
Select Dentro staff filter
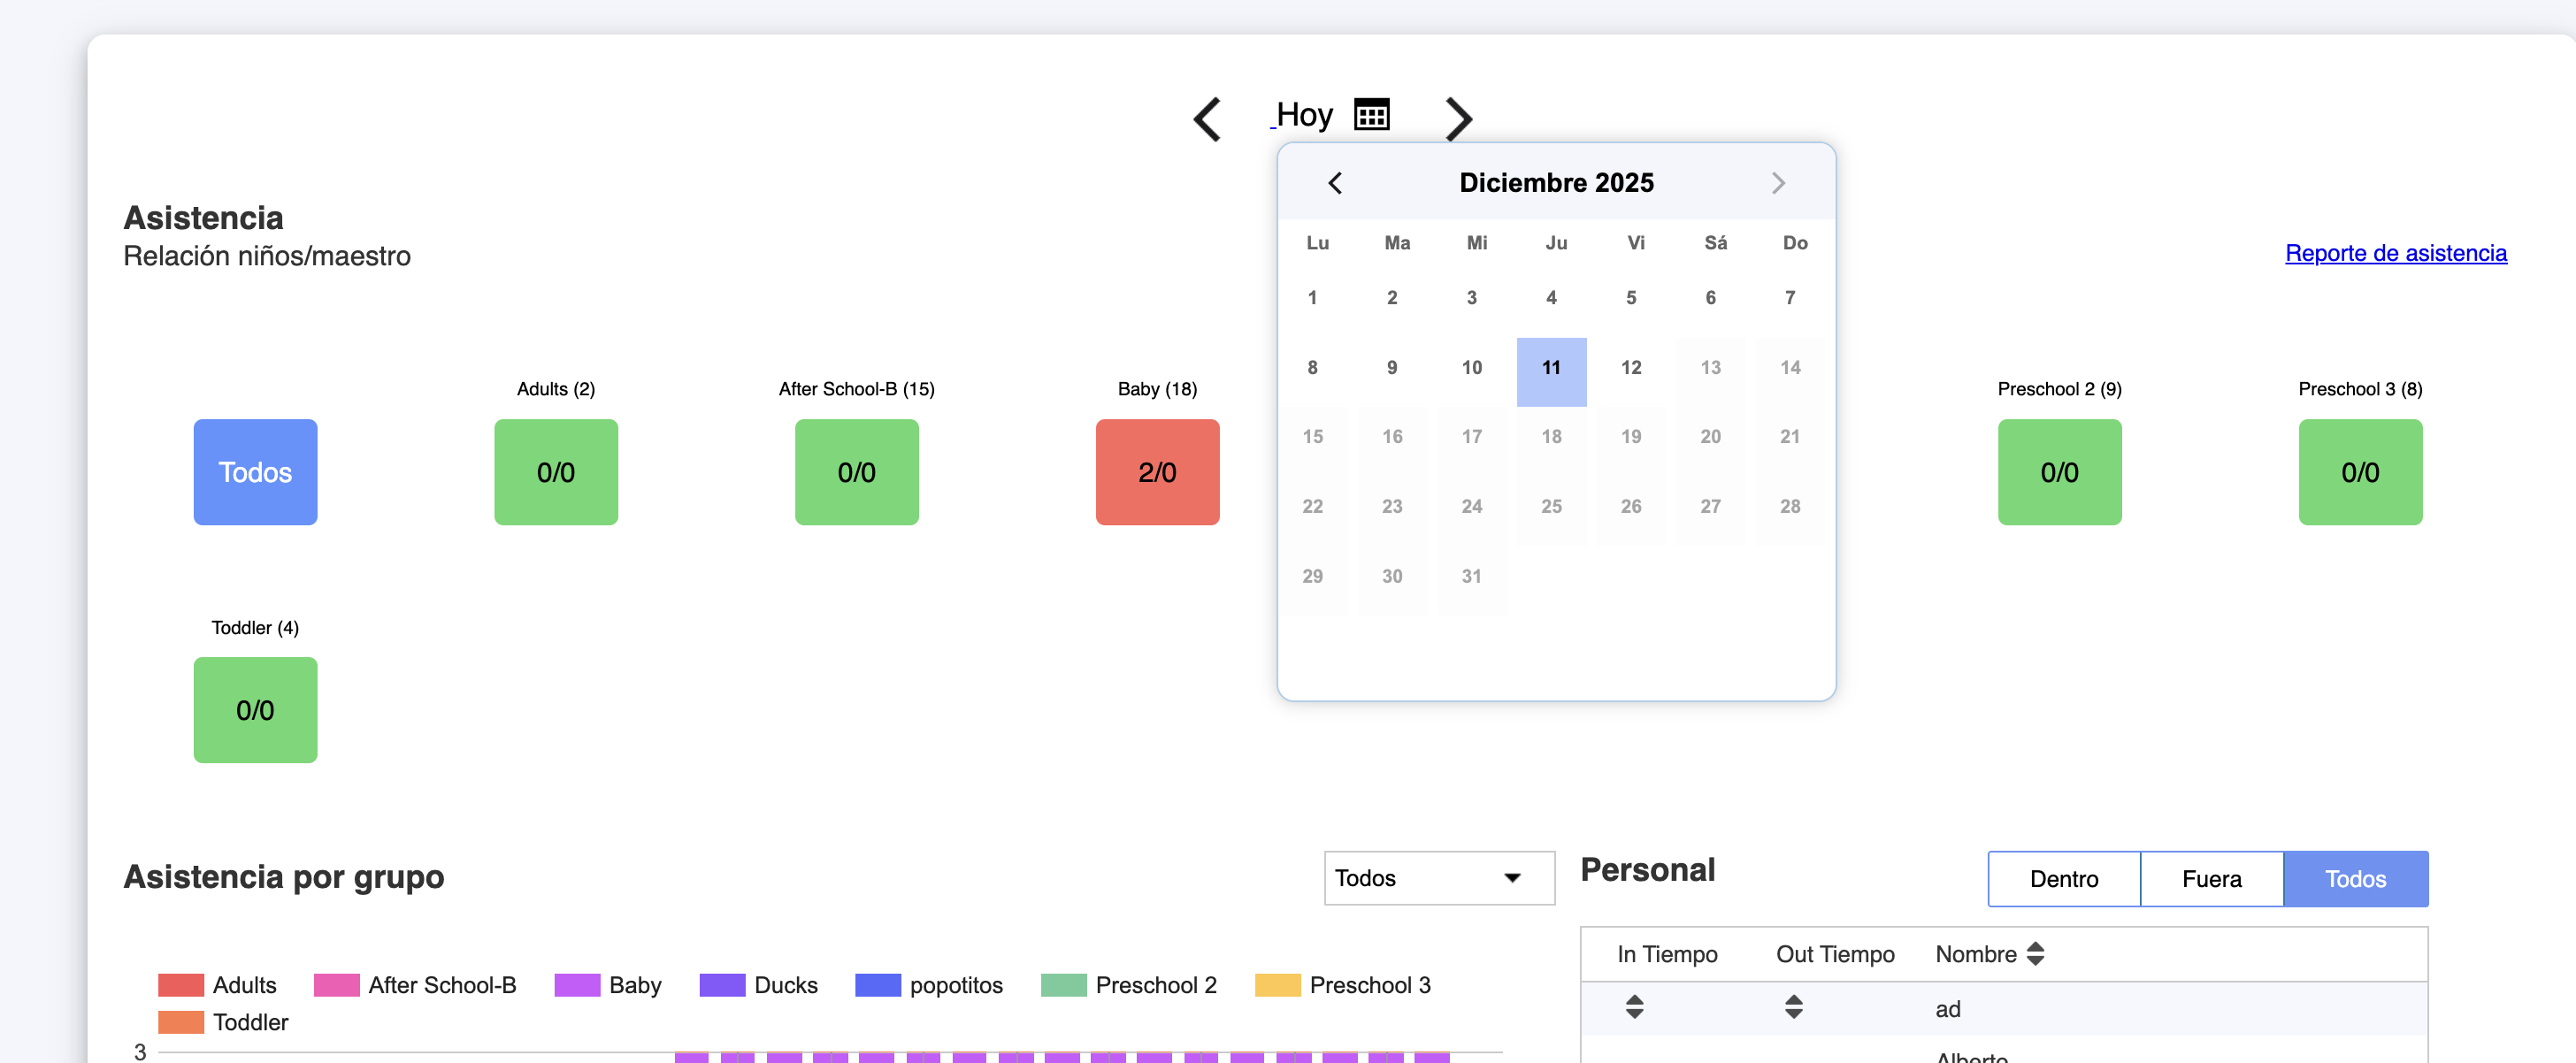pos(2063,878)
